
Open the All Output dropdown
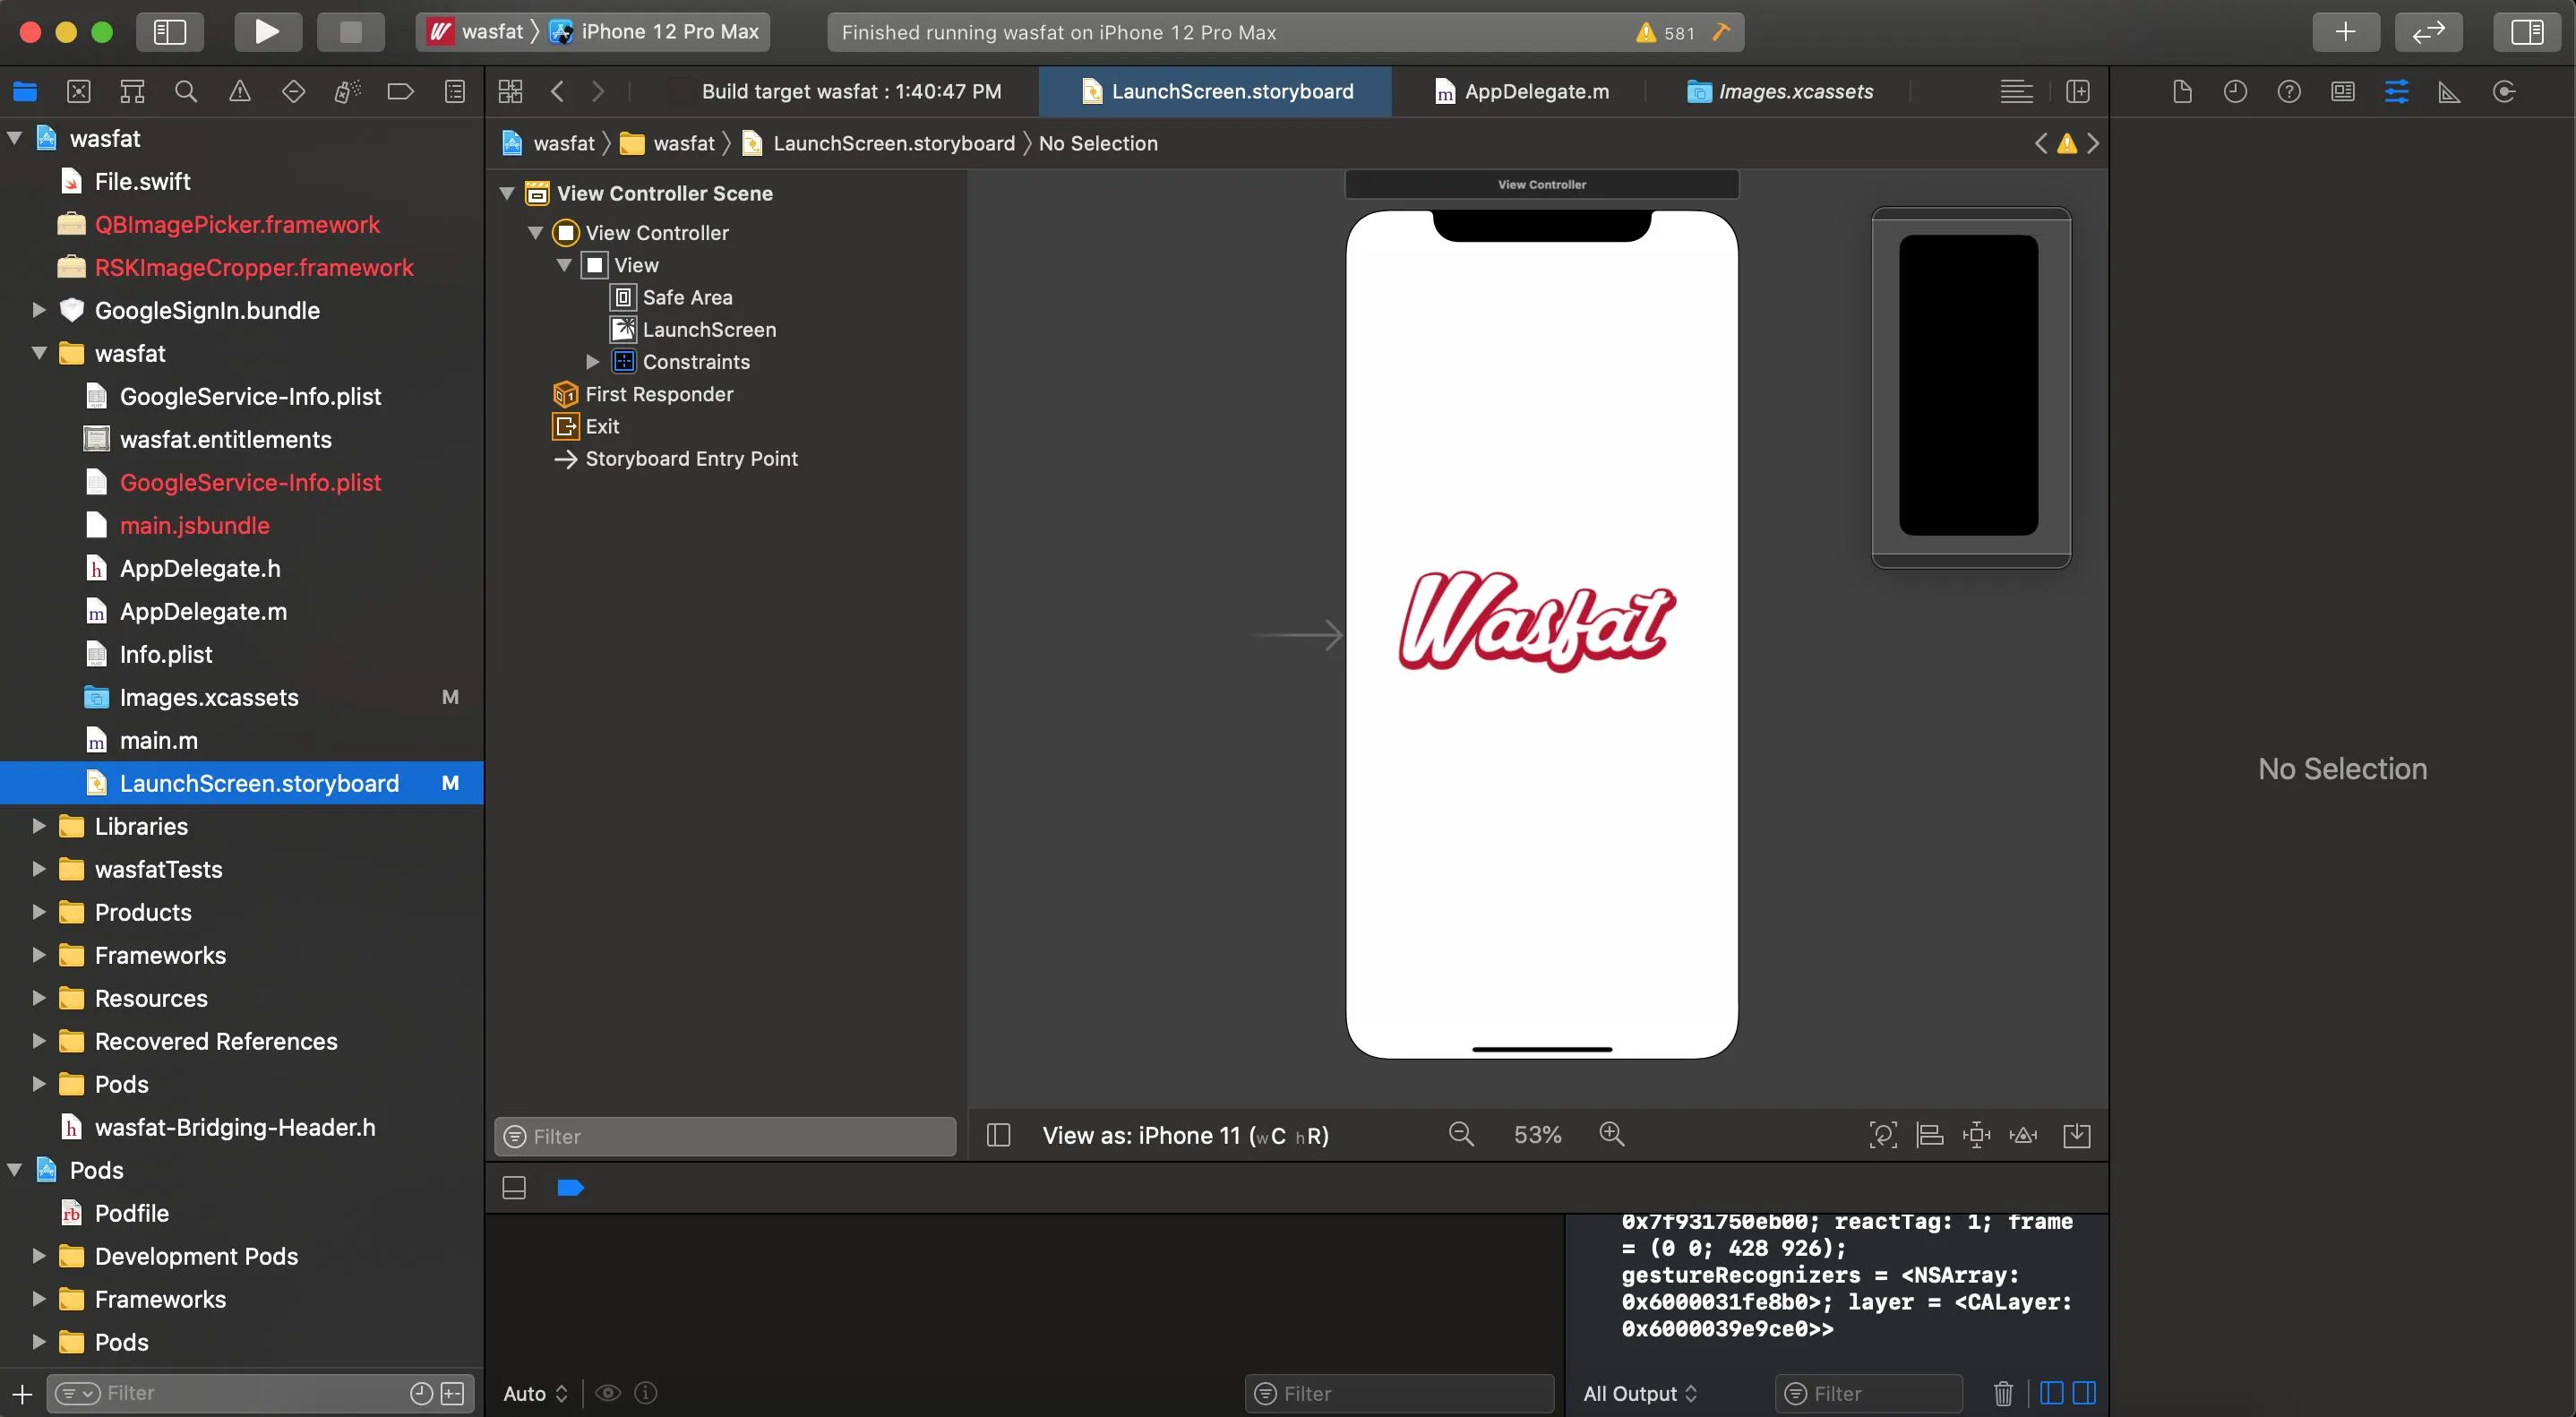pyautogui.click(x=1640, y=1393)
